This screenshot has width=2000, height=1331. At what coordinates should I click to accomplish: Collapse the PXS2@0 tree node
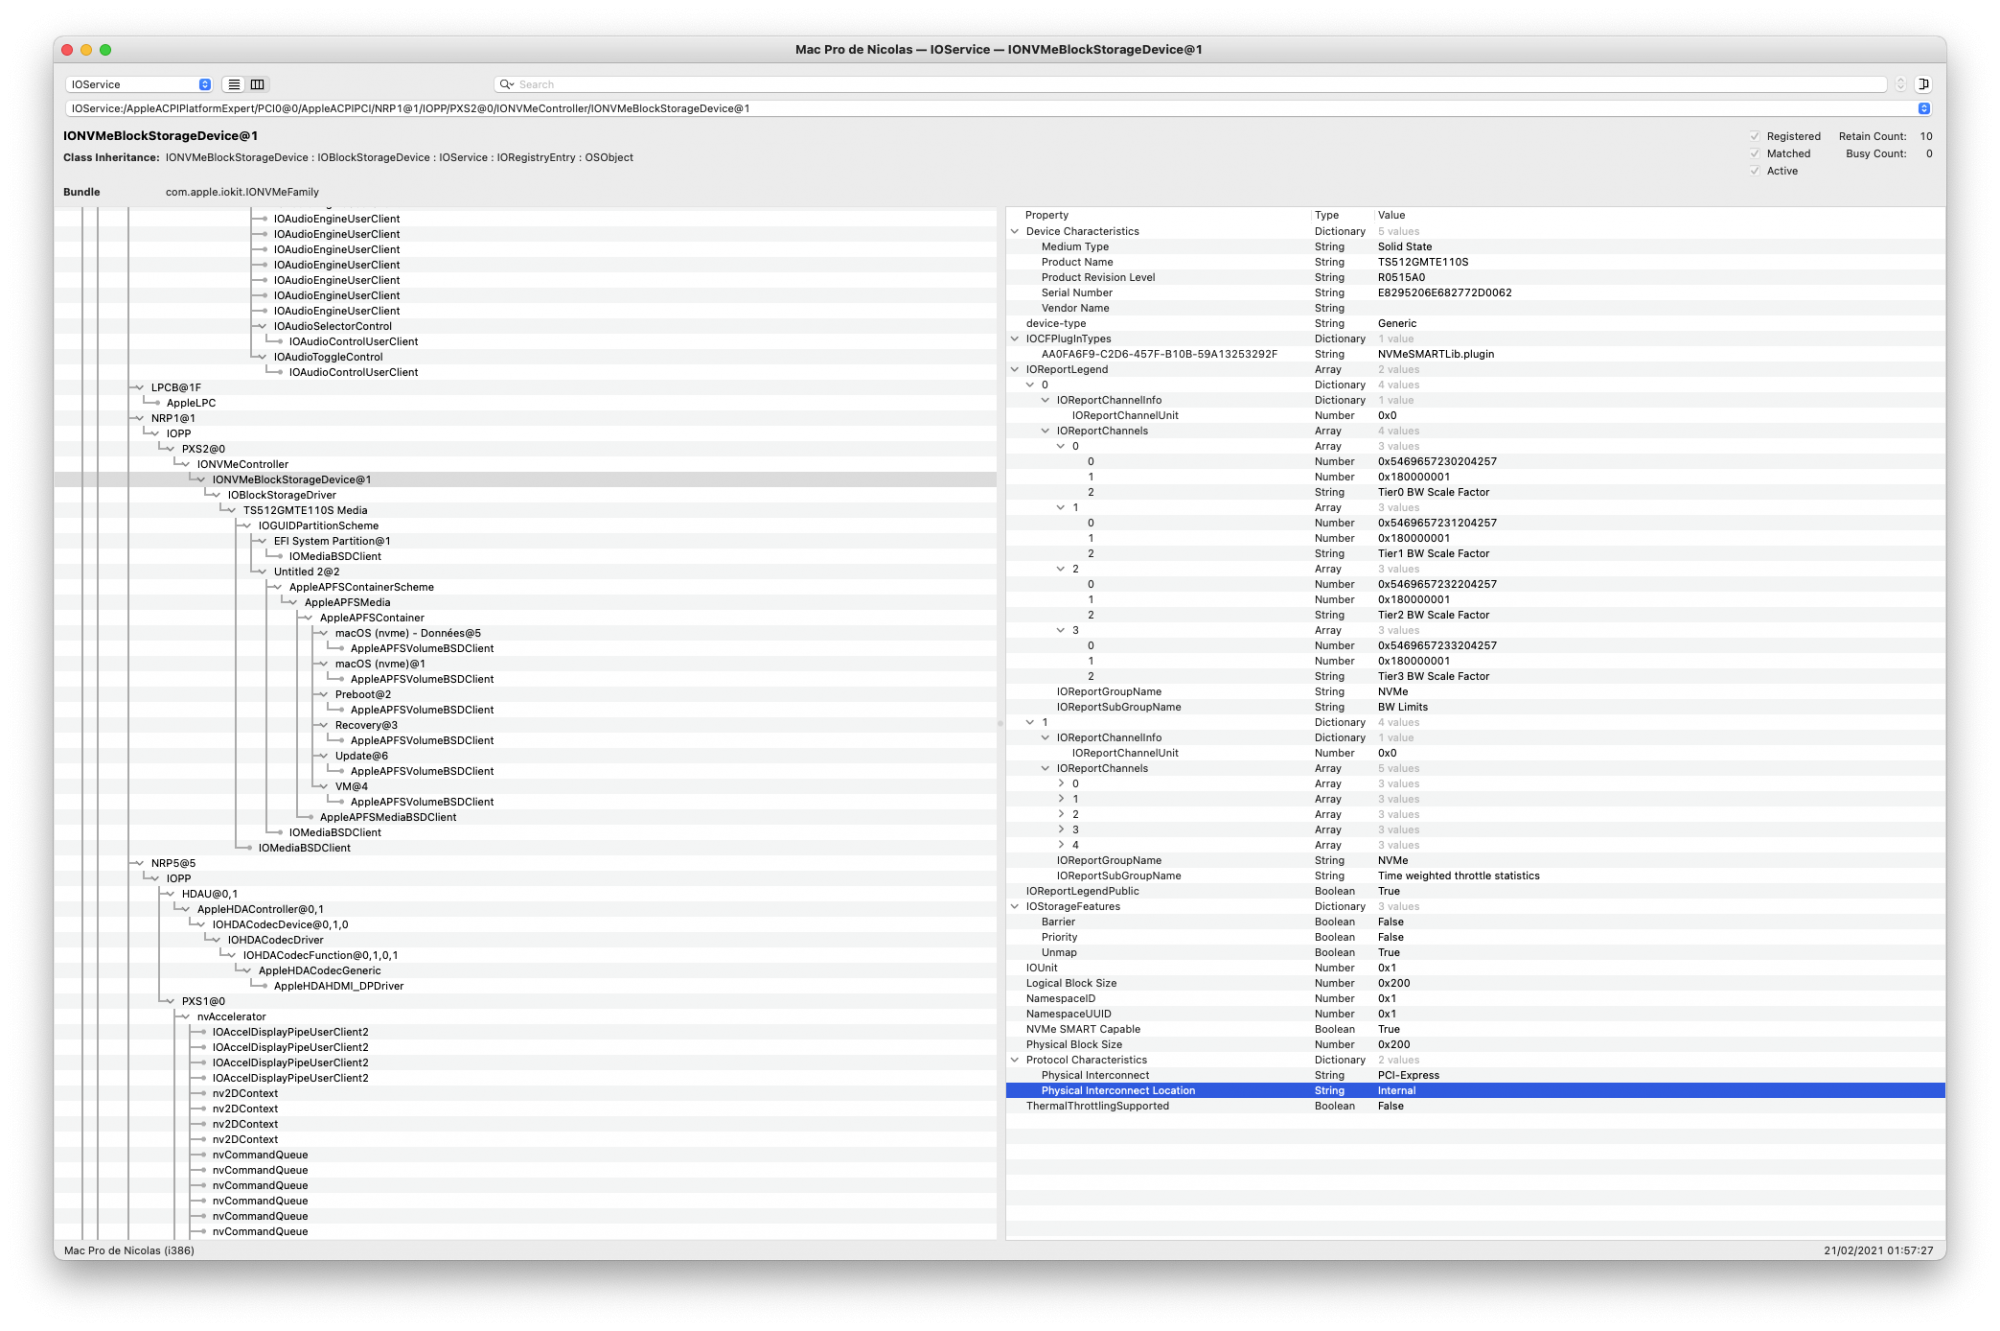pyautogui.click(x=170, y=450)
